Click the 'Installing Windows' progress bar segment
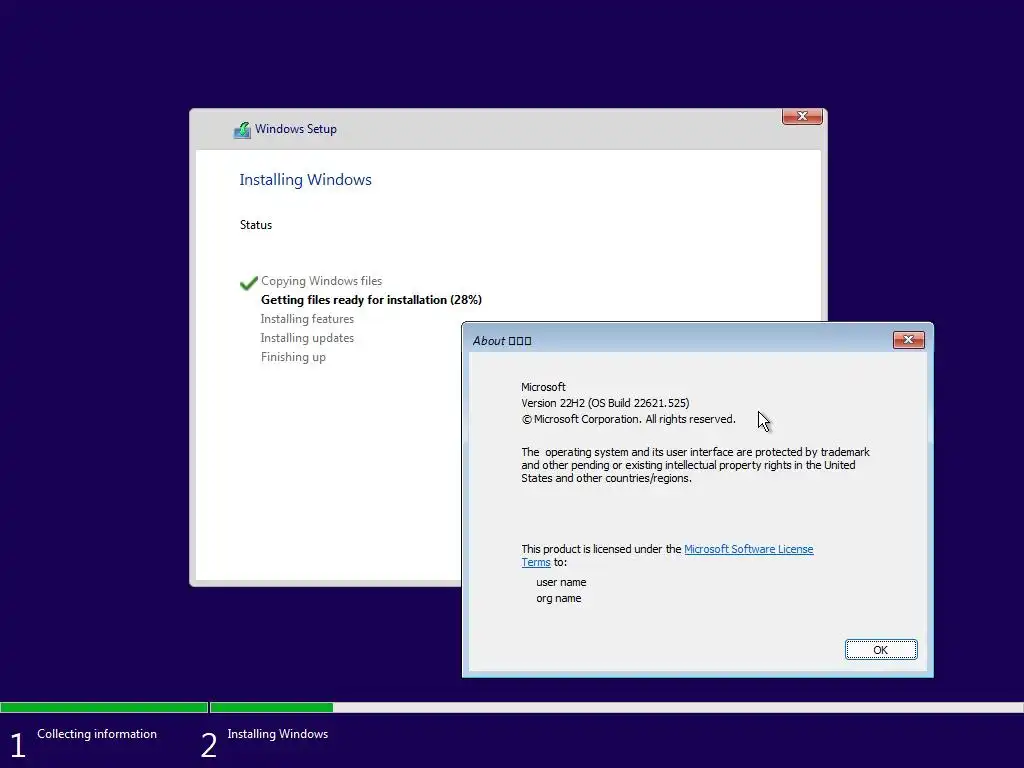Screen dimensions: 1024x768 [616, 707]
